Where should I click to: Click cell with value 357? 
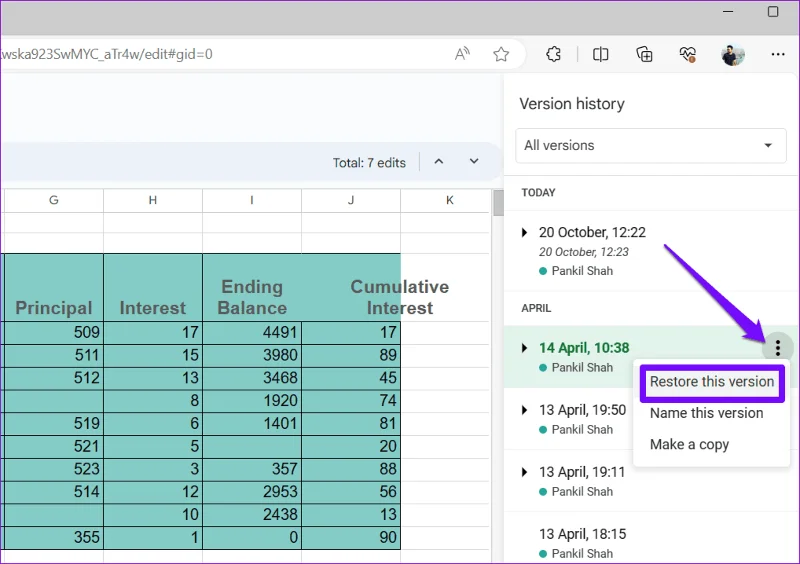coord(252,469)
